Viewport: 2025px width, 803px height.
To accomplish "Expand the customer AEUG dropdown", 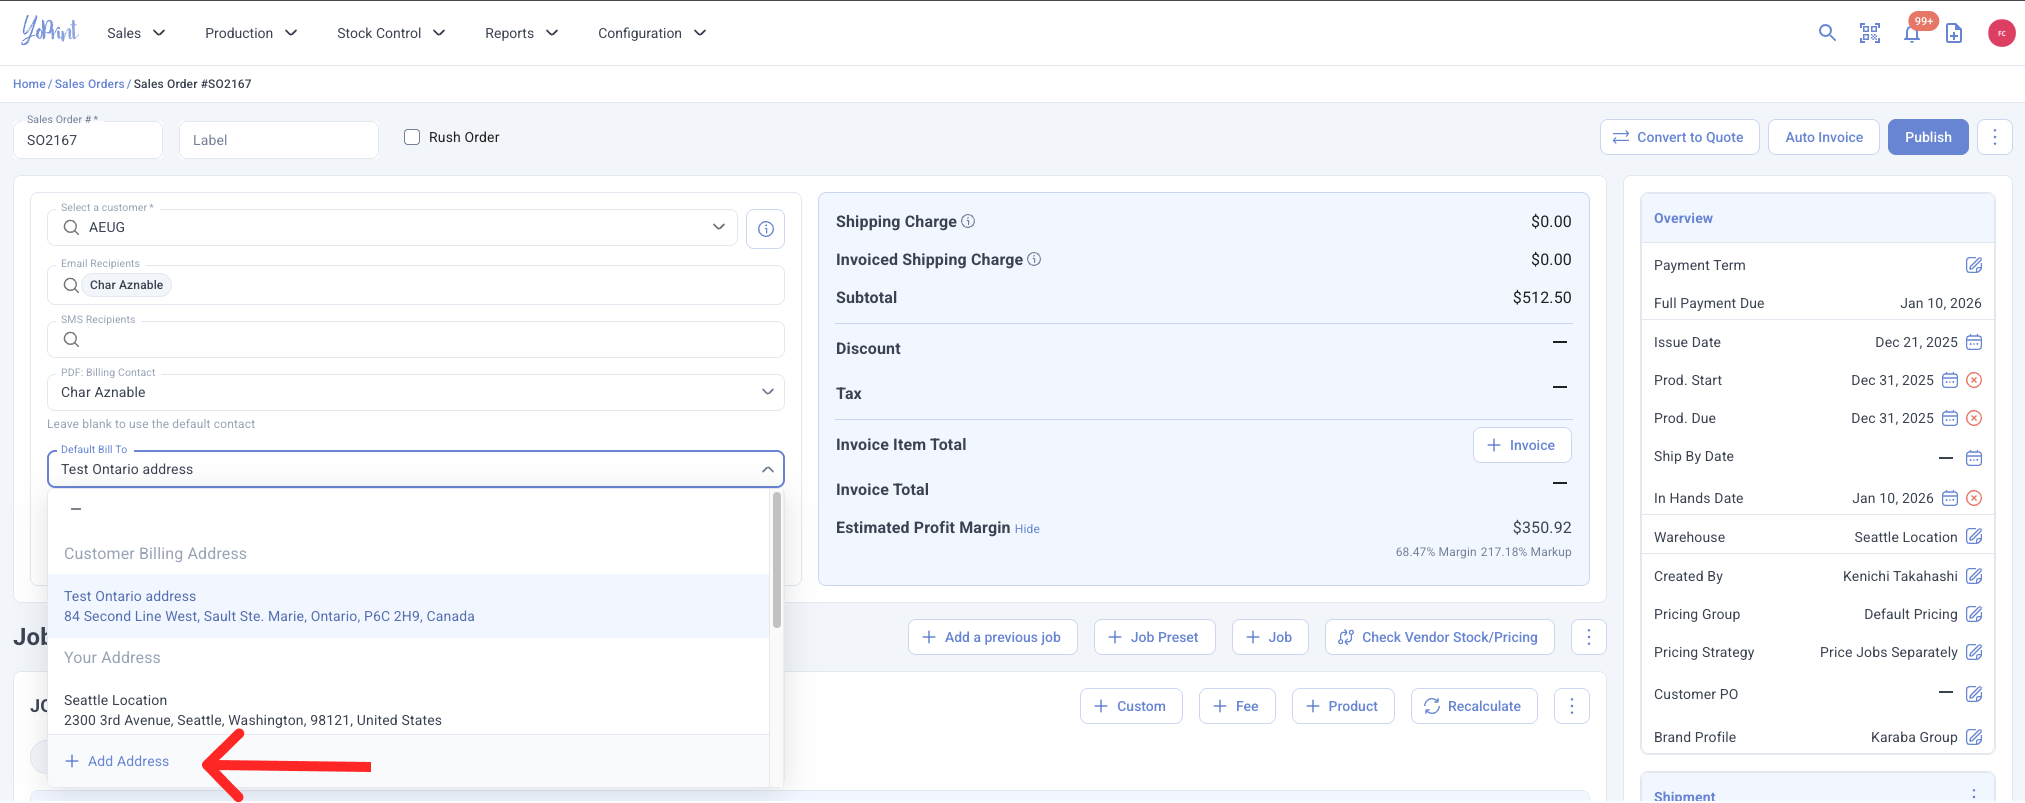I will coord(718,227).
